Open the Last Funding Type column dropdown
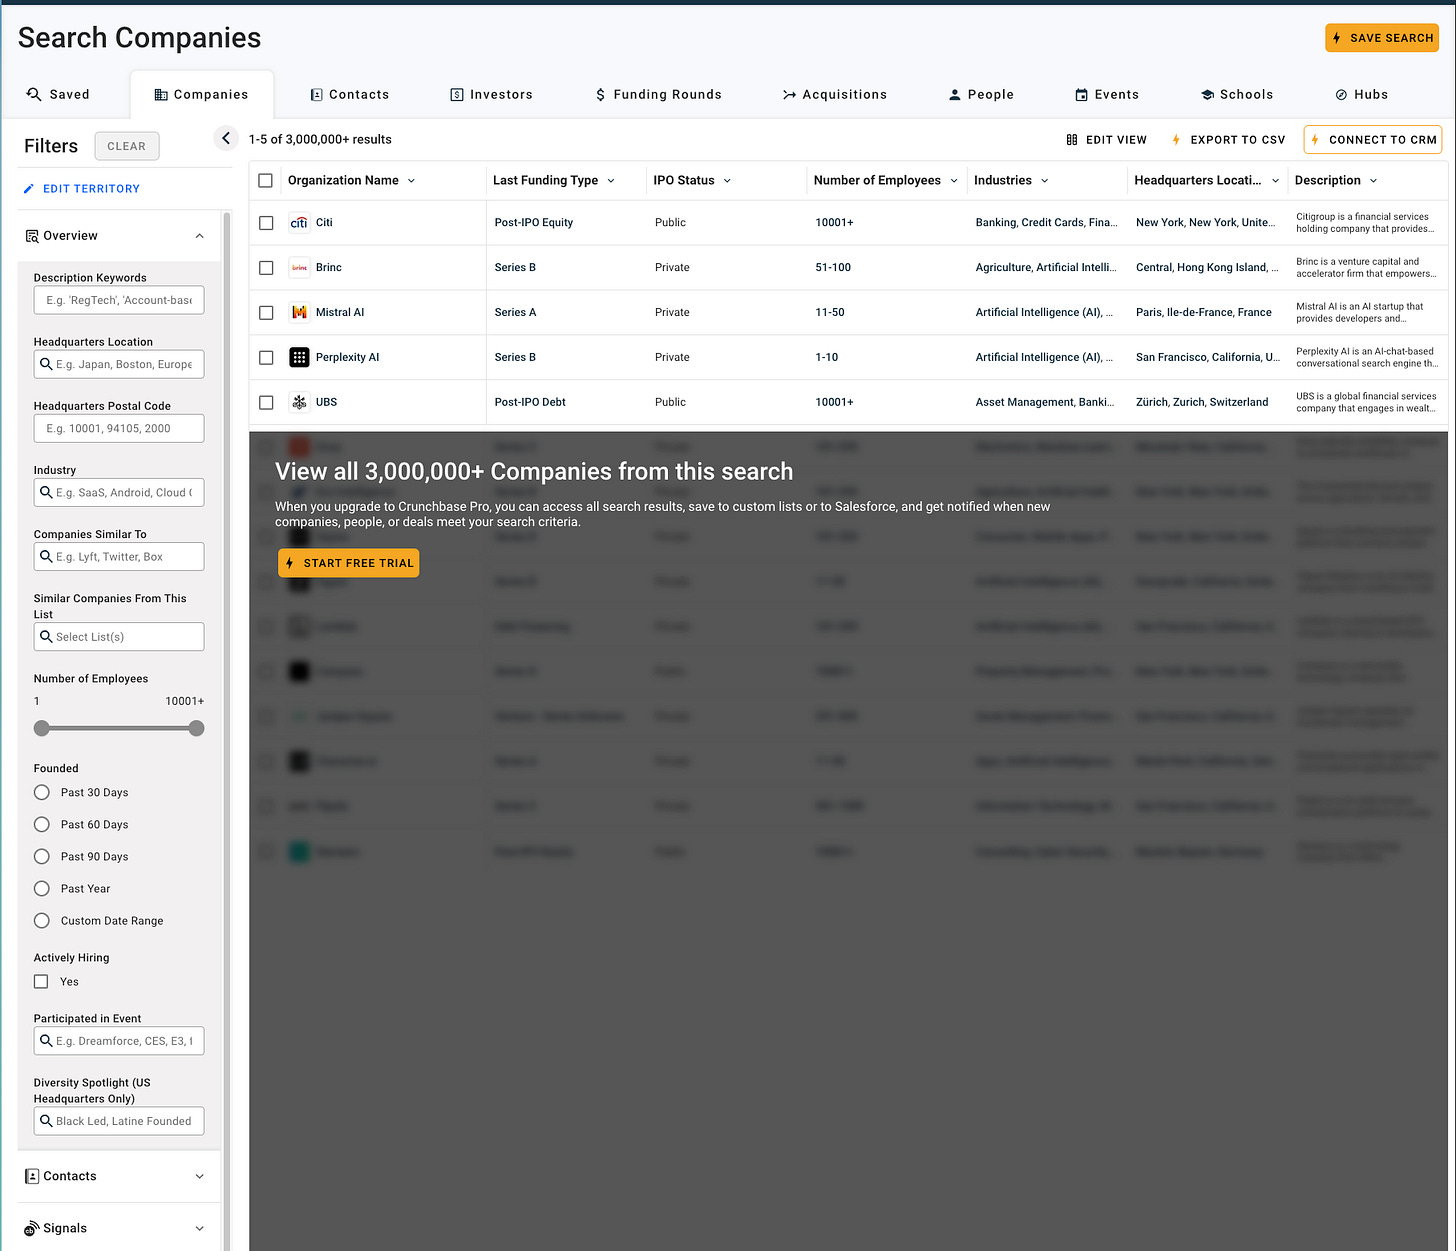The height and width of the screenshot is (1251, 1456). (611, 181)
